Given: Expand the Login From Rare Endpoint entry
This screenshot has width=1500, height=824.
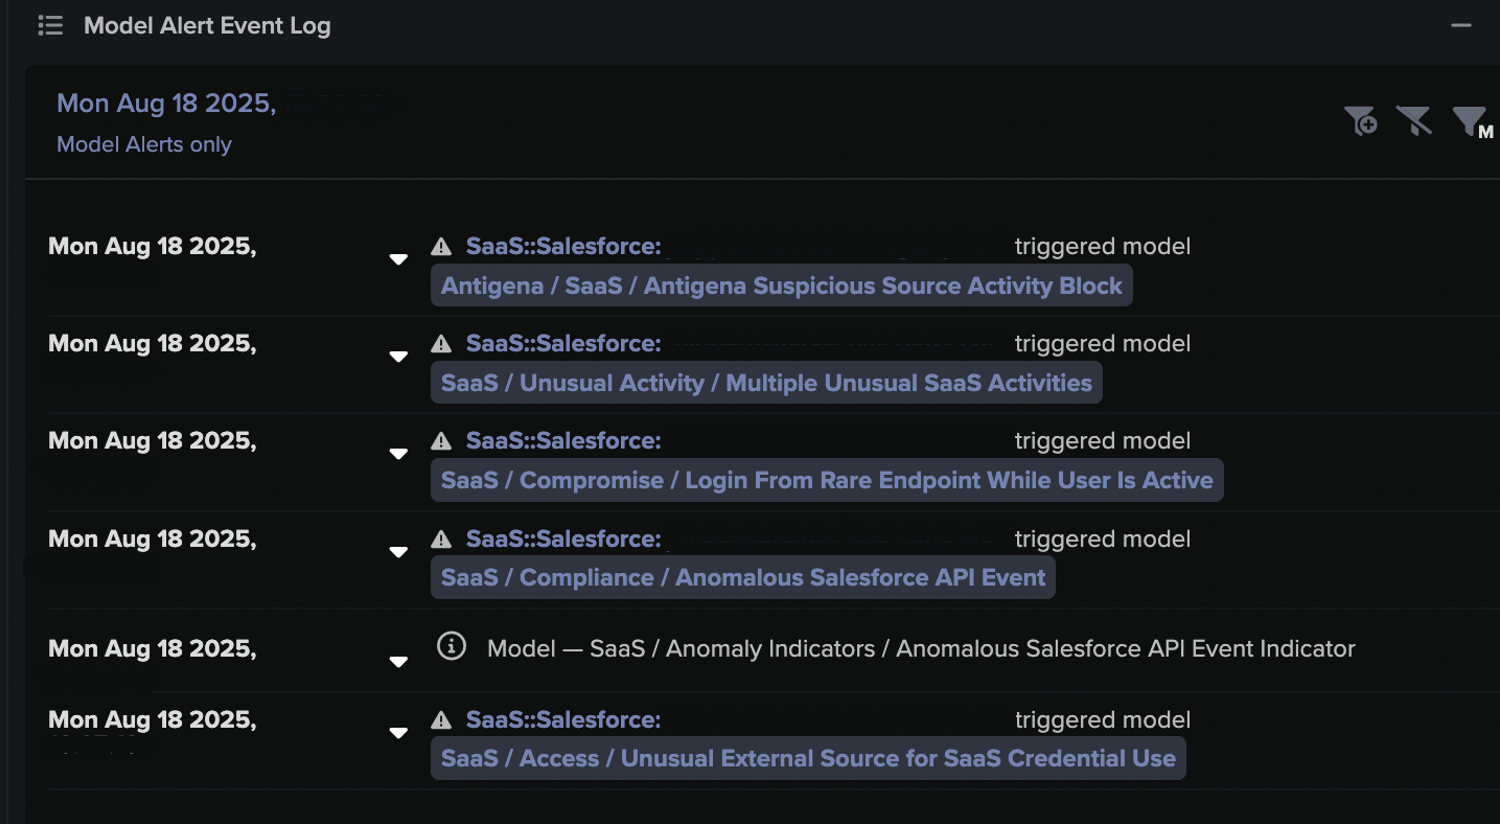Looking at the screenshot, I should 398,453.
